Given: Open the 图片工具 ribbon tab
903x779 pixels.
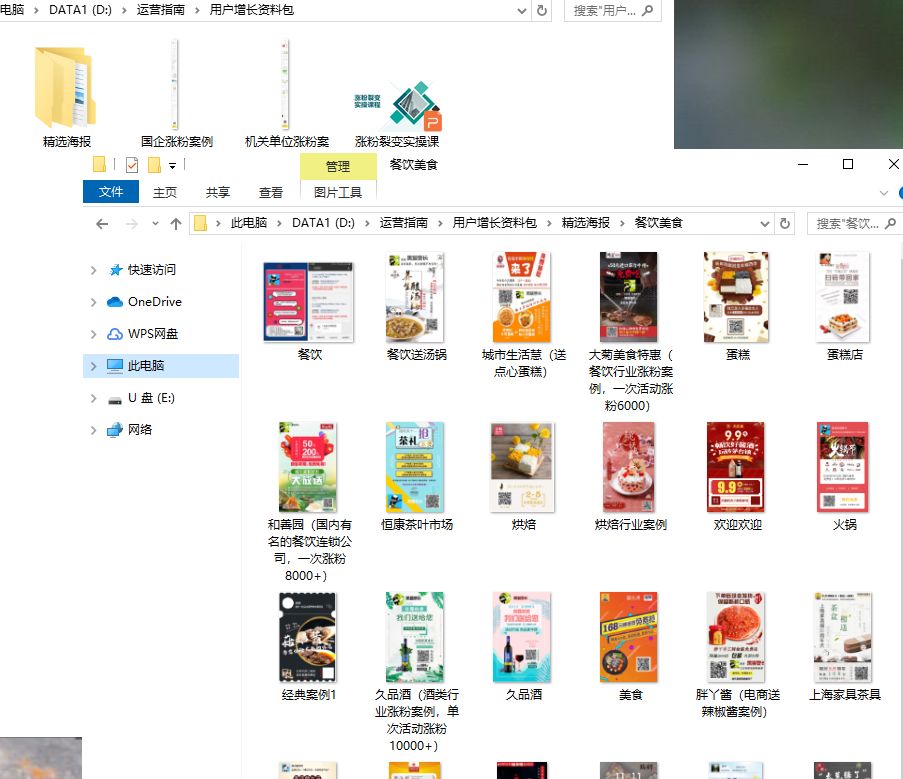Looking at the screenshot, I should (x=338, y=192).
